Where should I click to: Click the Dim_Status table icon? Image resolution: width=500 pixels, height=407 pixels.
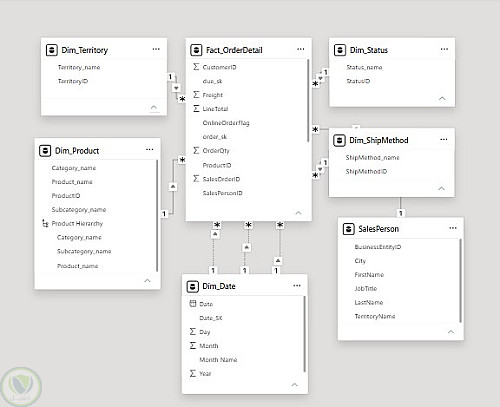339,50
